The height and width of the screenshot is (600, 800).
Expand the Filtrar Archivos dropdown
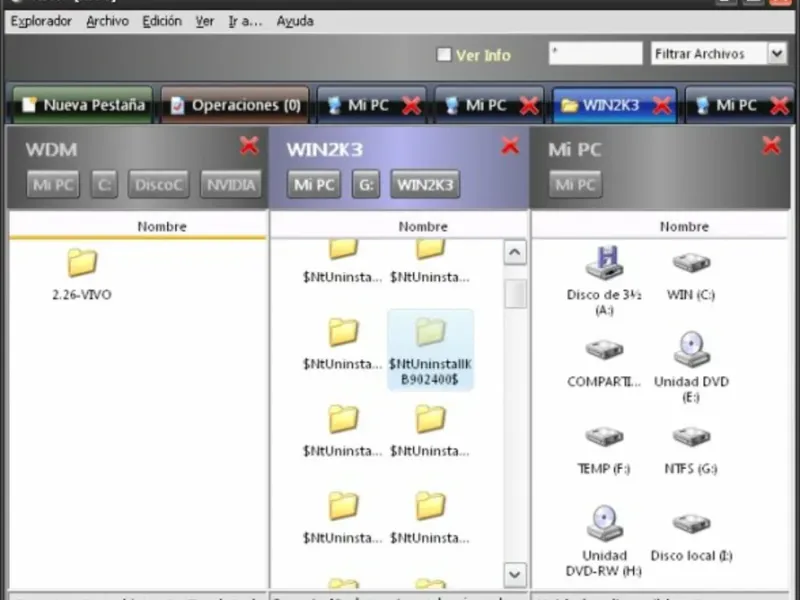777,54
